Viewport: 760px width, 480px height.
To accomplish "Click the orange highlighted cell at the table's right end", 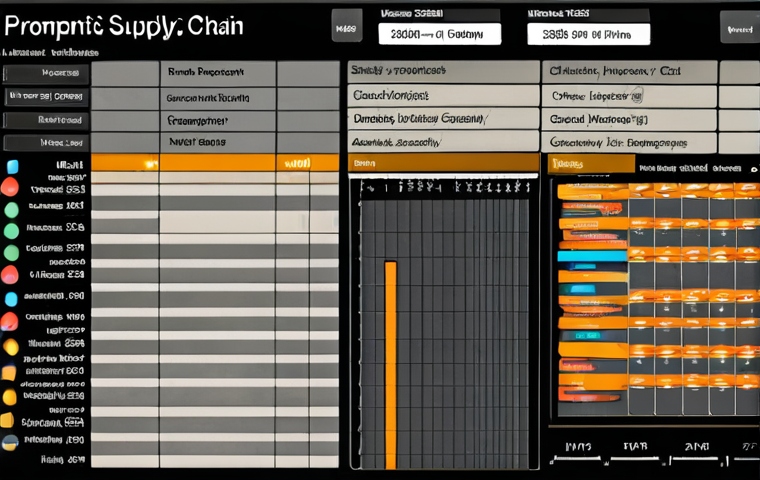I will [x=307, y=163].
